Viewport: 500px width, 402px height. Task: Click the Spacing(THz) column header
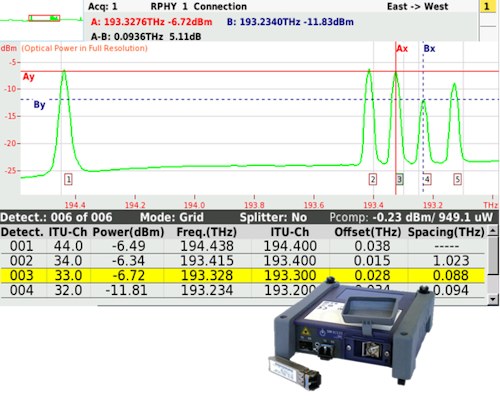(446, 232)
